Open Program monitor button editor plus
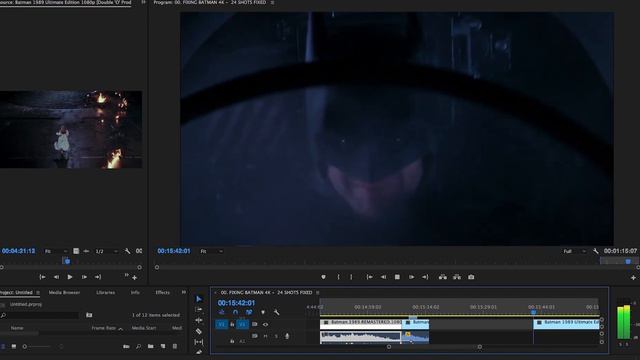 pyautogui.click(x=633, y=278)
